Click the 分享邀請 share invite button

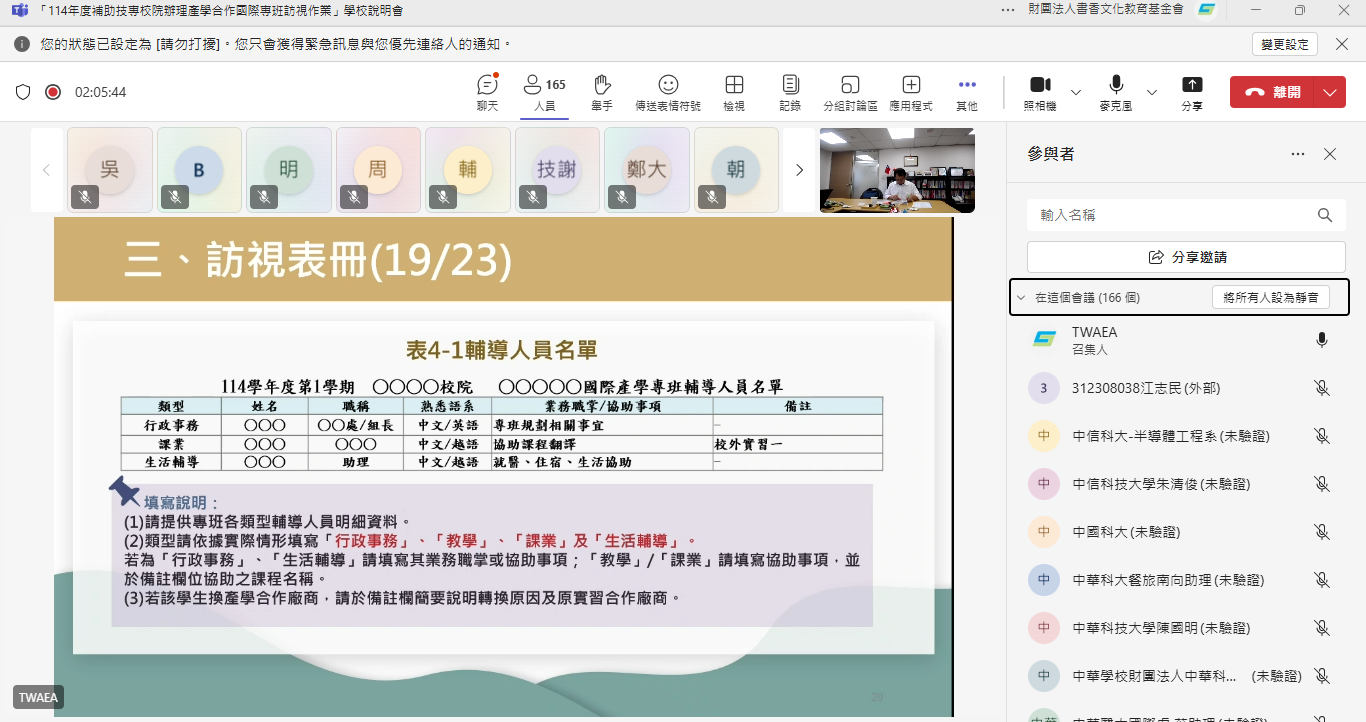pos(1186,257)
